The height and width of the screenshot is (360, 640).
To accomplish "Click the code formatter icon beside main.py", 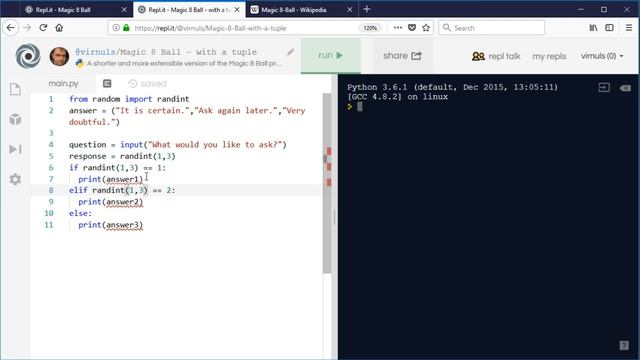I will [107, 84].
